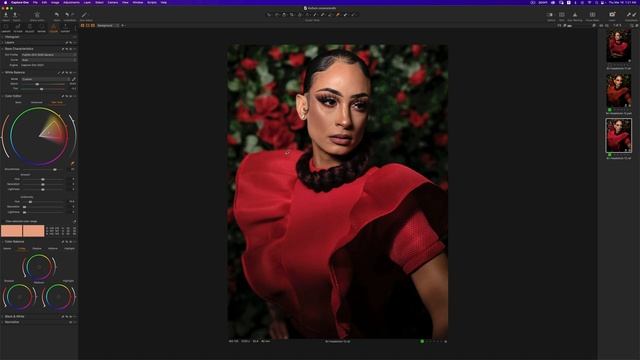Collapse the White Balance panel

15,72
